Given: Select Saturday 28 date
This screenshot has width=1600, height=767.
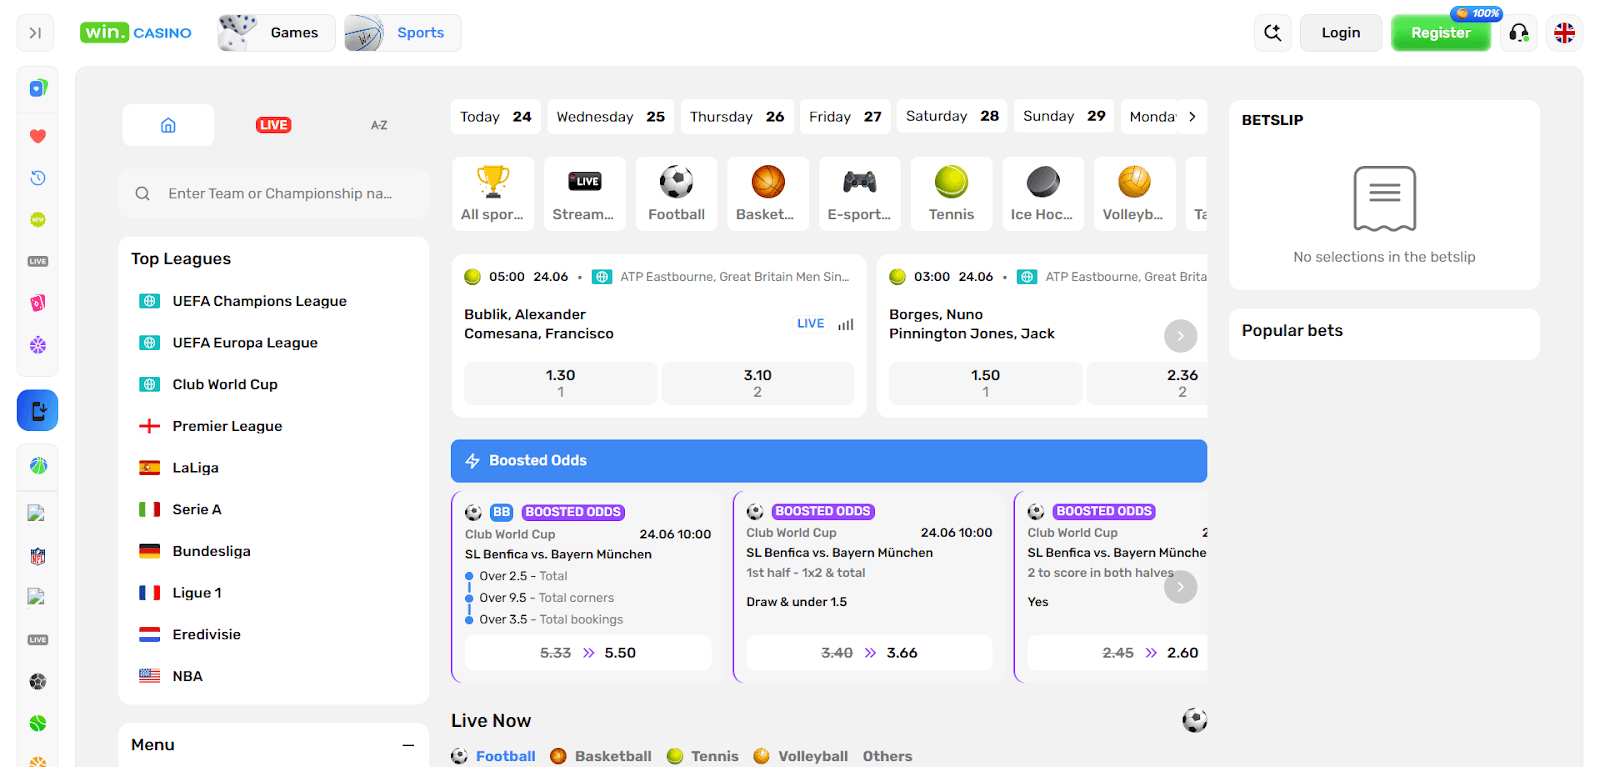Looking at the screenshot, I should [952, 117].
